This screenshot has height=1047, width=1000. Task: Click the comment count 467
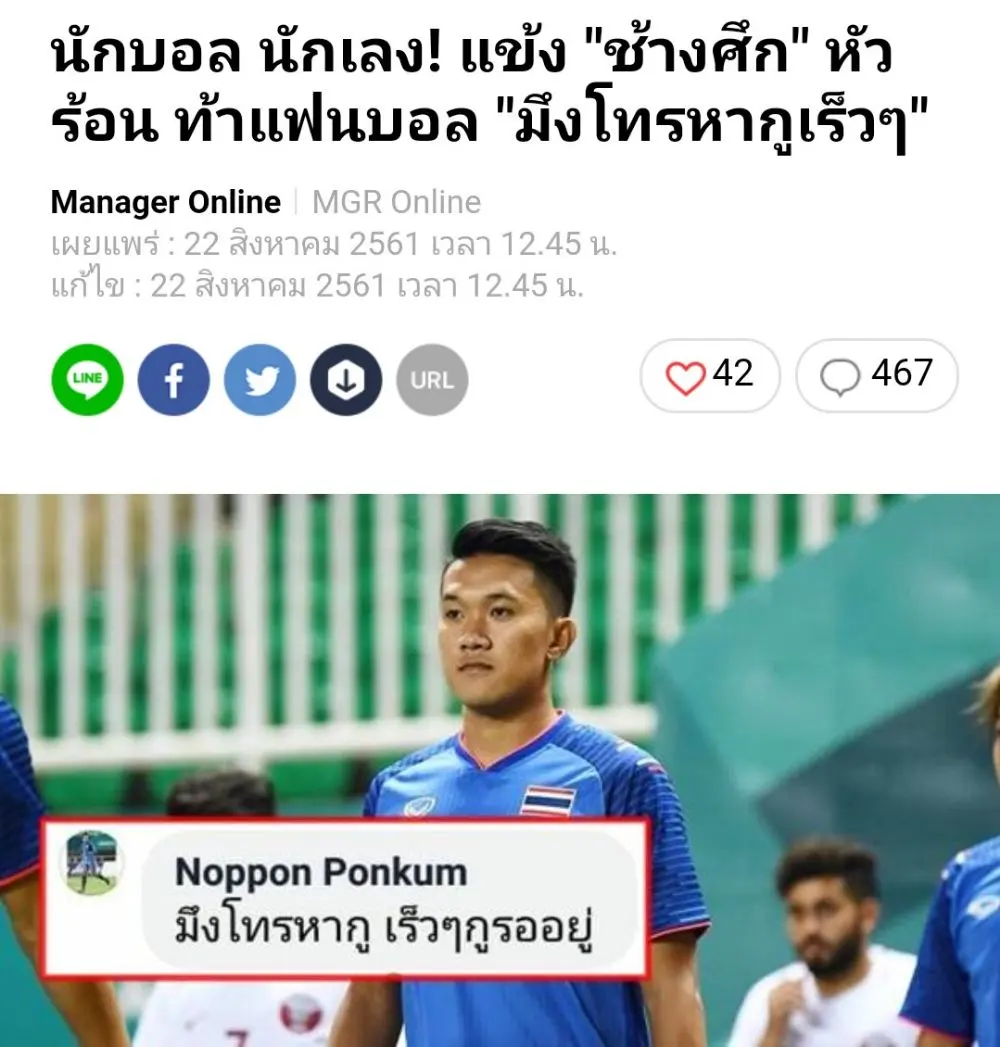(901, 373)
